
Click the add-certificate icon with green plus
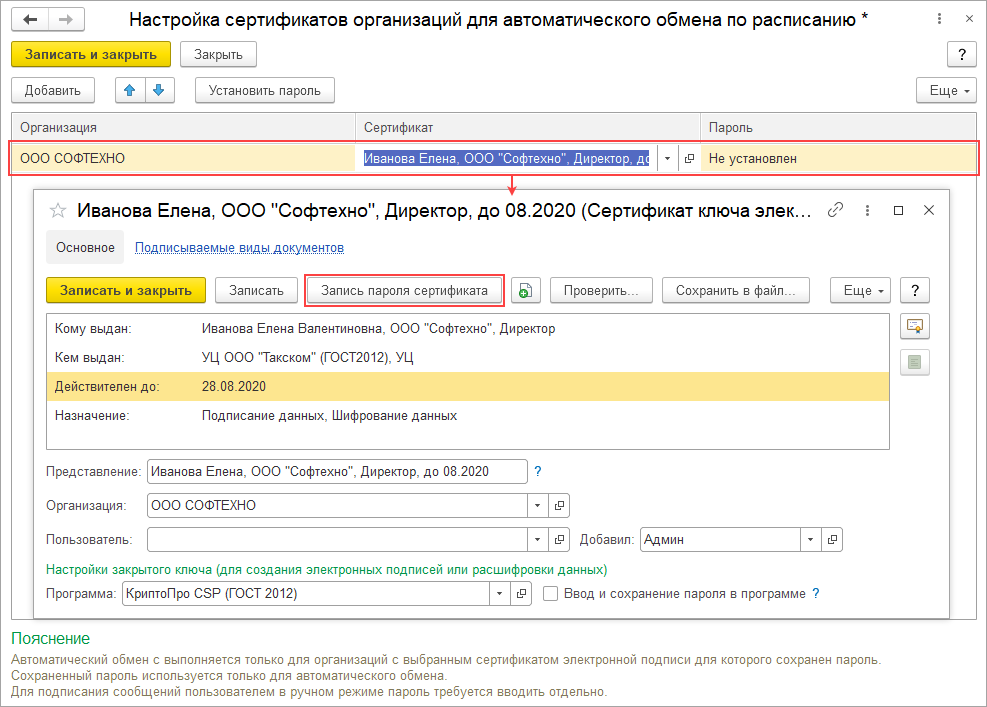pyautogui.click(x=526, y=290)
